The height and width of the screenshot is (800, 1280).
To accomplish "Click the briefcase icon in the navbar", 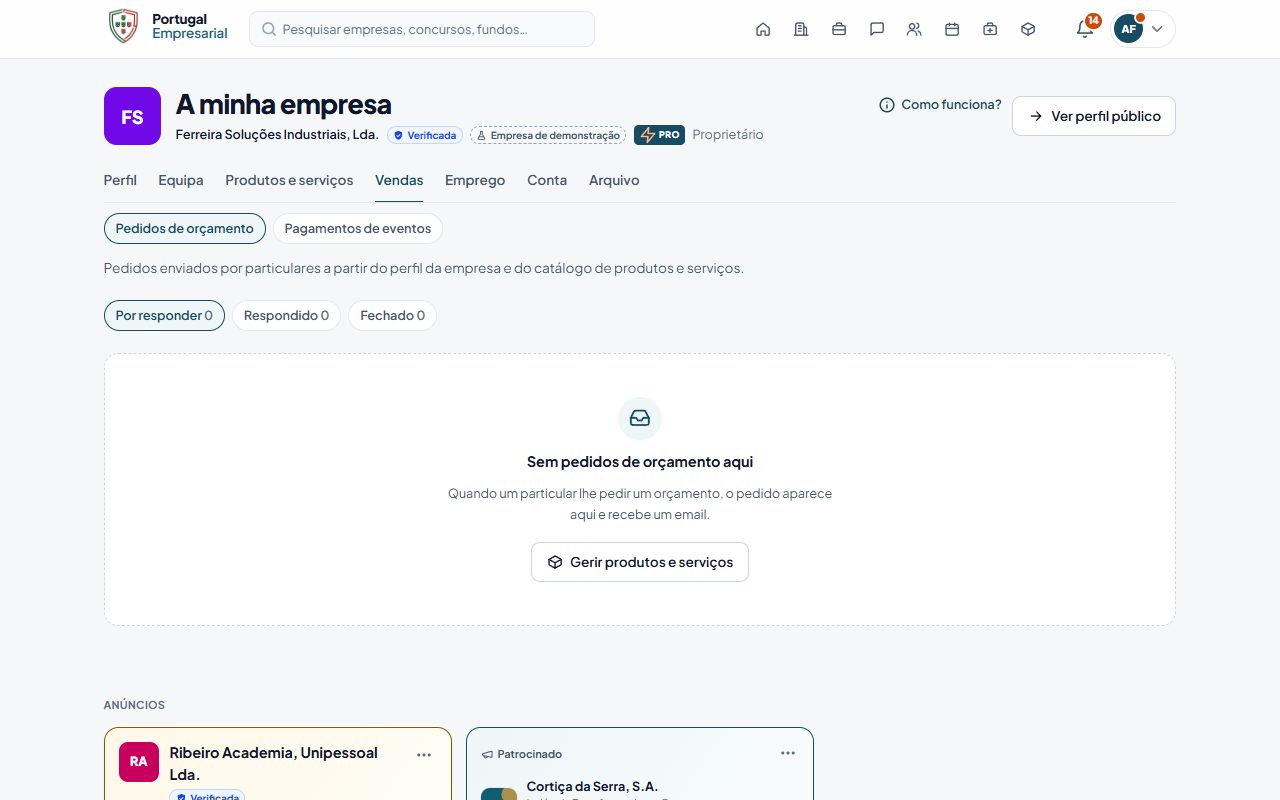I will [839, 29].
